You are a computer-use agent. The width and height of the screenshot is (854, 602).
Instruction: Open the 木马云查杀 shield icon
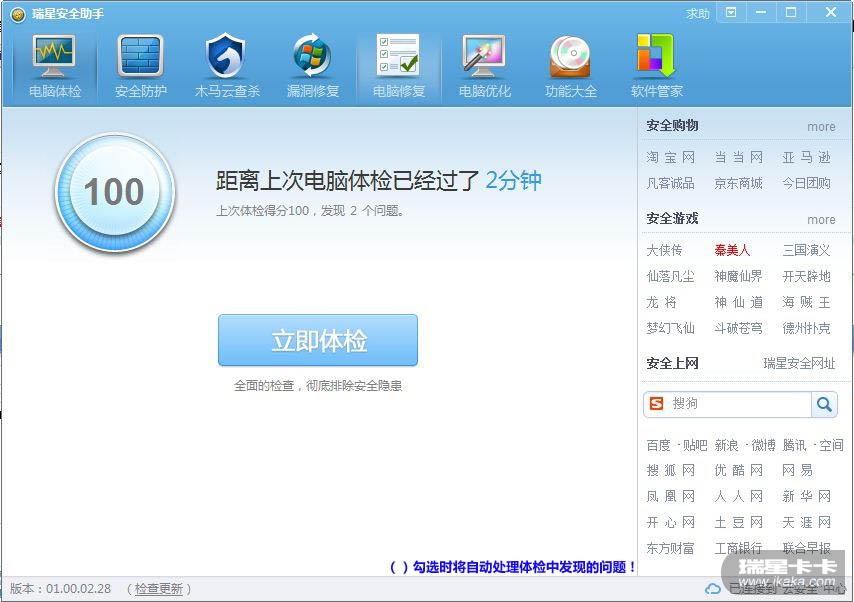coord(226,56)
